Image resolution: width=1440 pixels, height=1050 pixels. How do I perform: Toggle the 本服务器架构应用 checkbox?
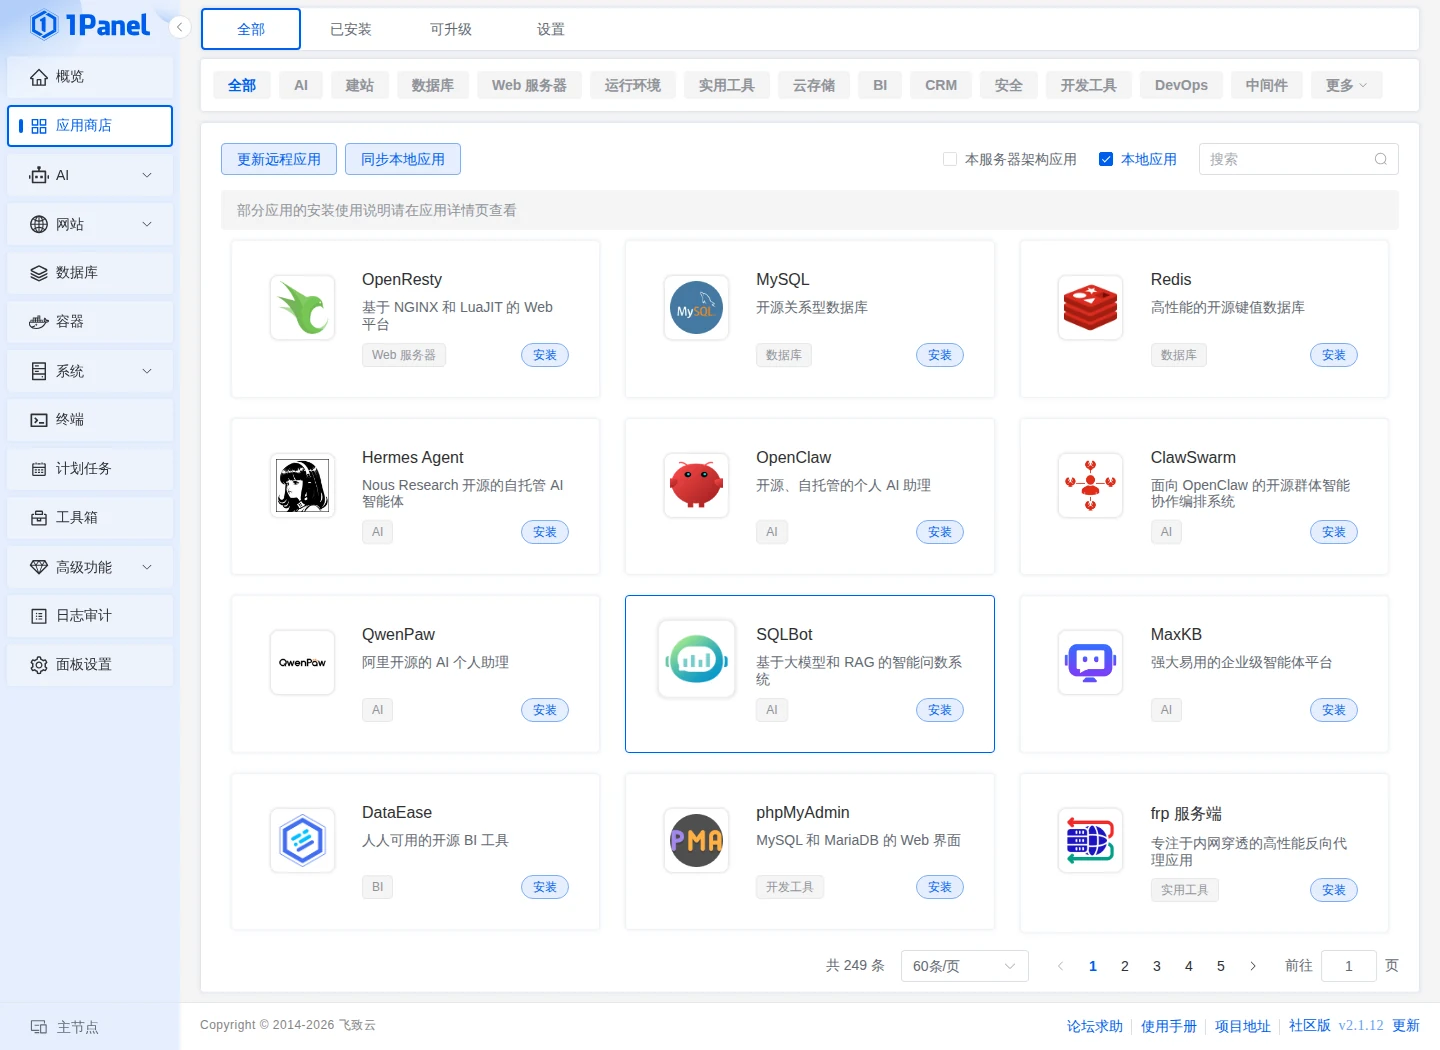pyautogui.click(x=950, y=159)
